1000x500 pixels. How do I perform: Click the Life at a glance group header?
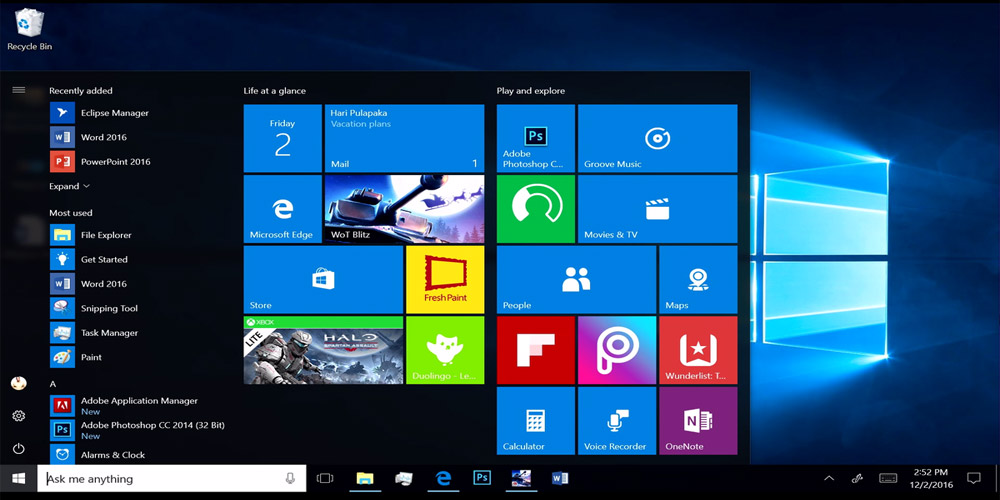pos(274,91)
